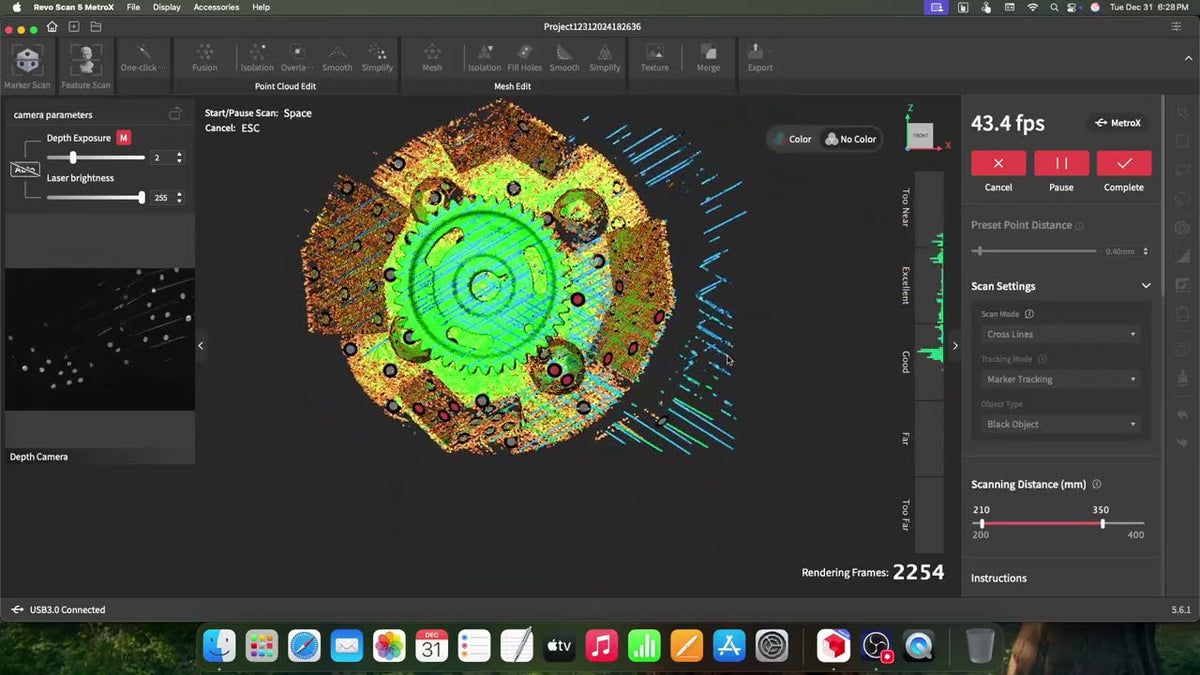Click the MetroX device switch button
Screen dimensions: 1200x675
[1117, 123]
